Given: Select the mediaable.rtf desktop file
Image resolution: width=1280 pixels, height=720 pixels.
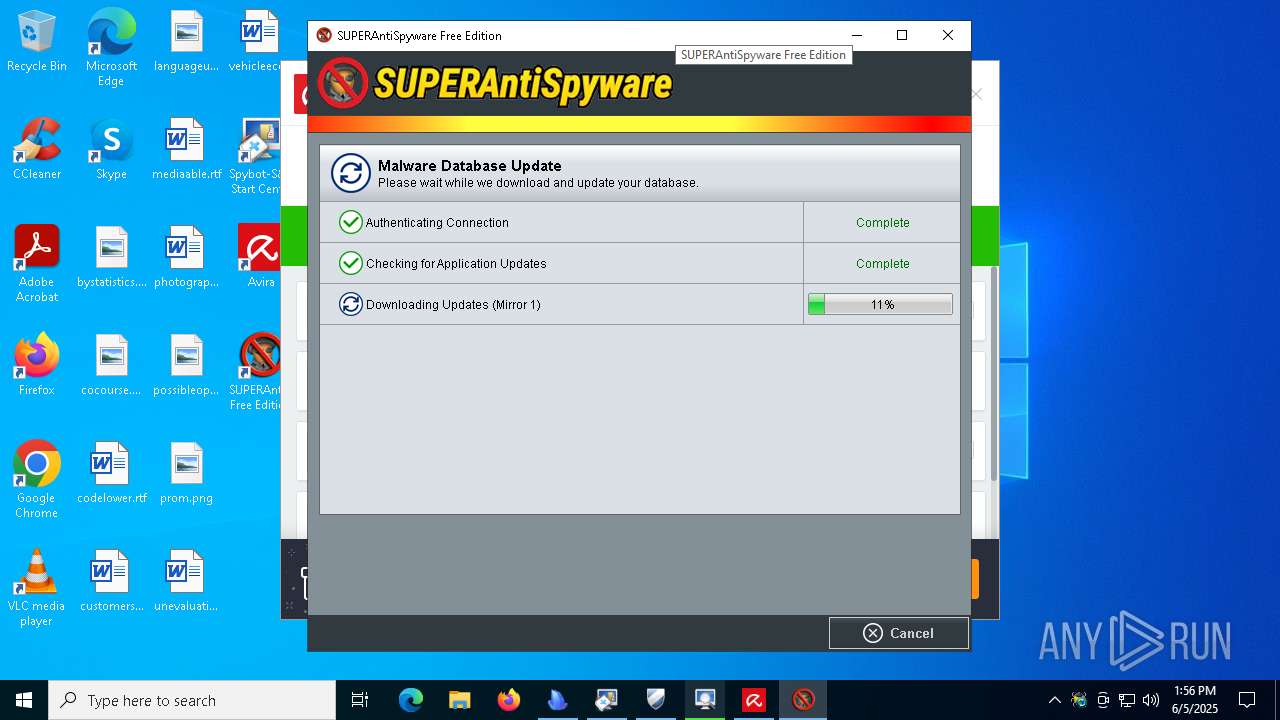Looking at the screenshot, I should click(186, 149).
